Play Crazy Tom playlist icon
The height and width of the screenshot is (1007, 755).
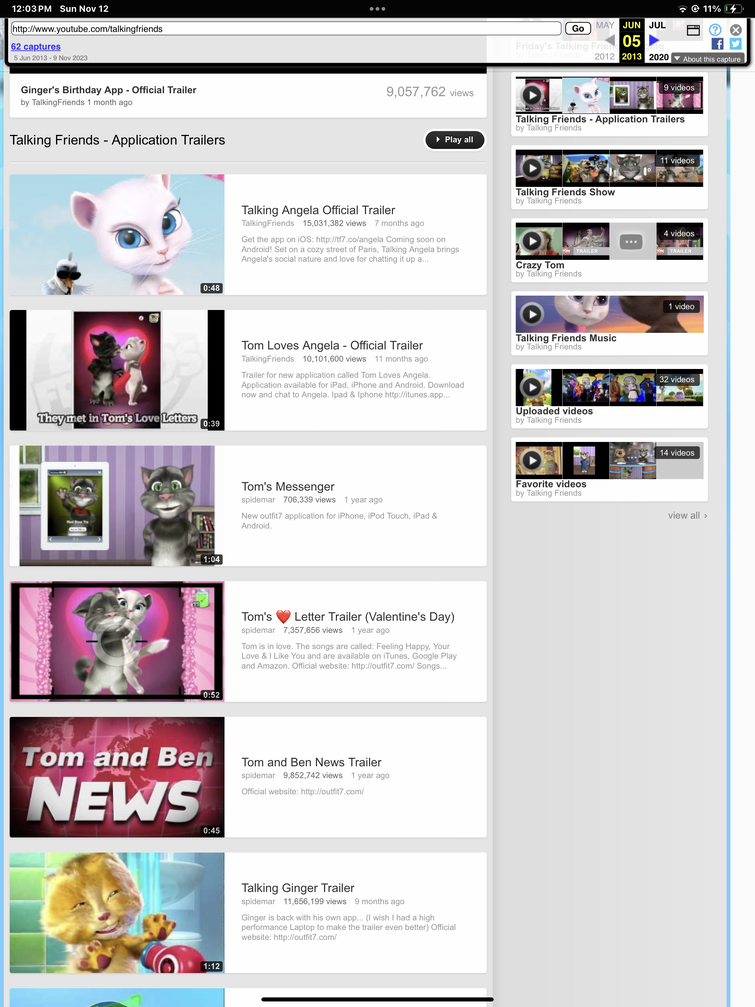tap(532, 241)
